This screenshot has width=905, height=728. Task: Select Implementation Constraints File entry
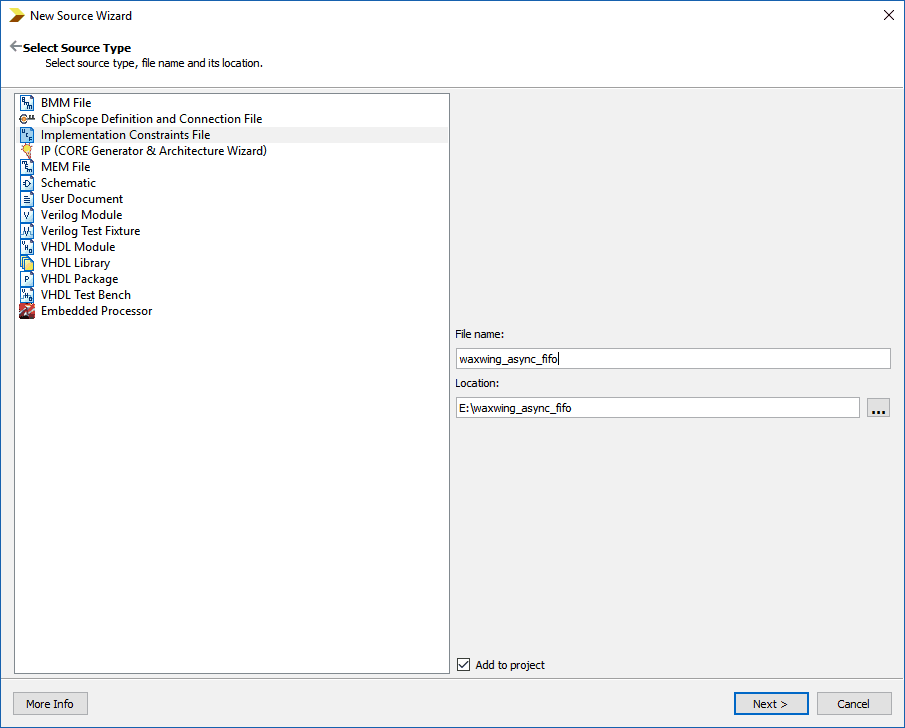(125, 135)
